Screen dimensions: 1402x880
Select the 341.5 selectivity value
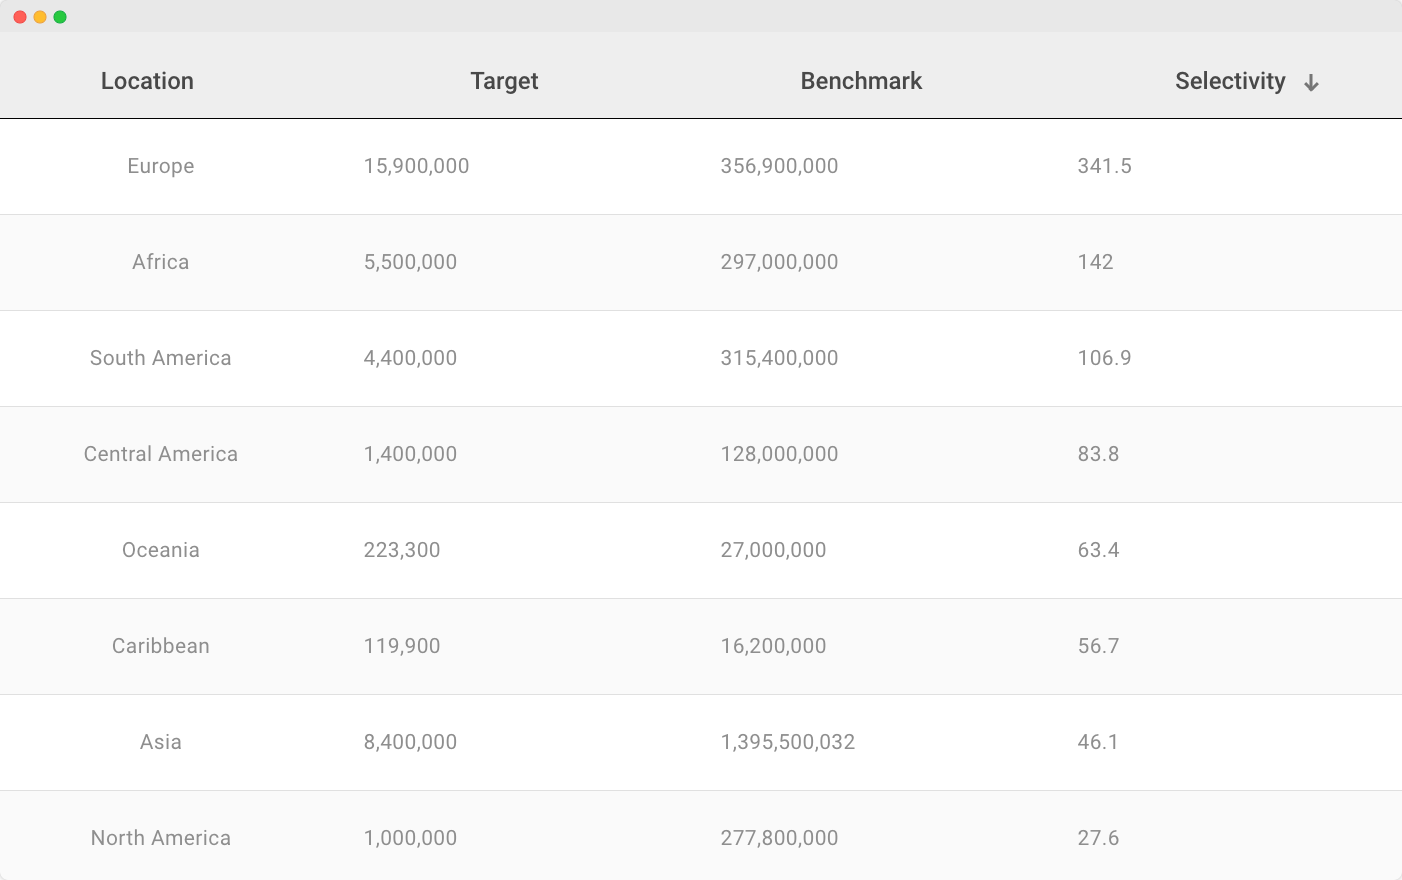[1104, 166]
